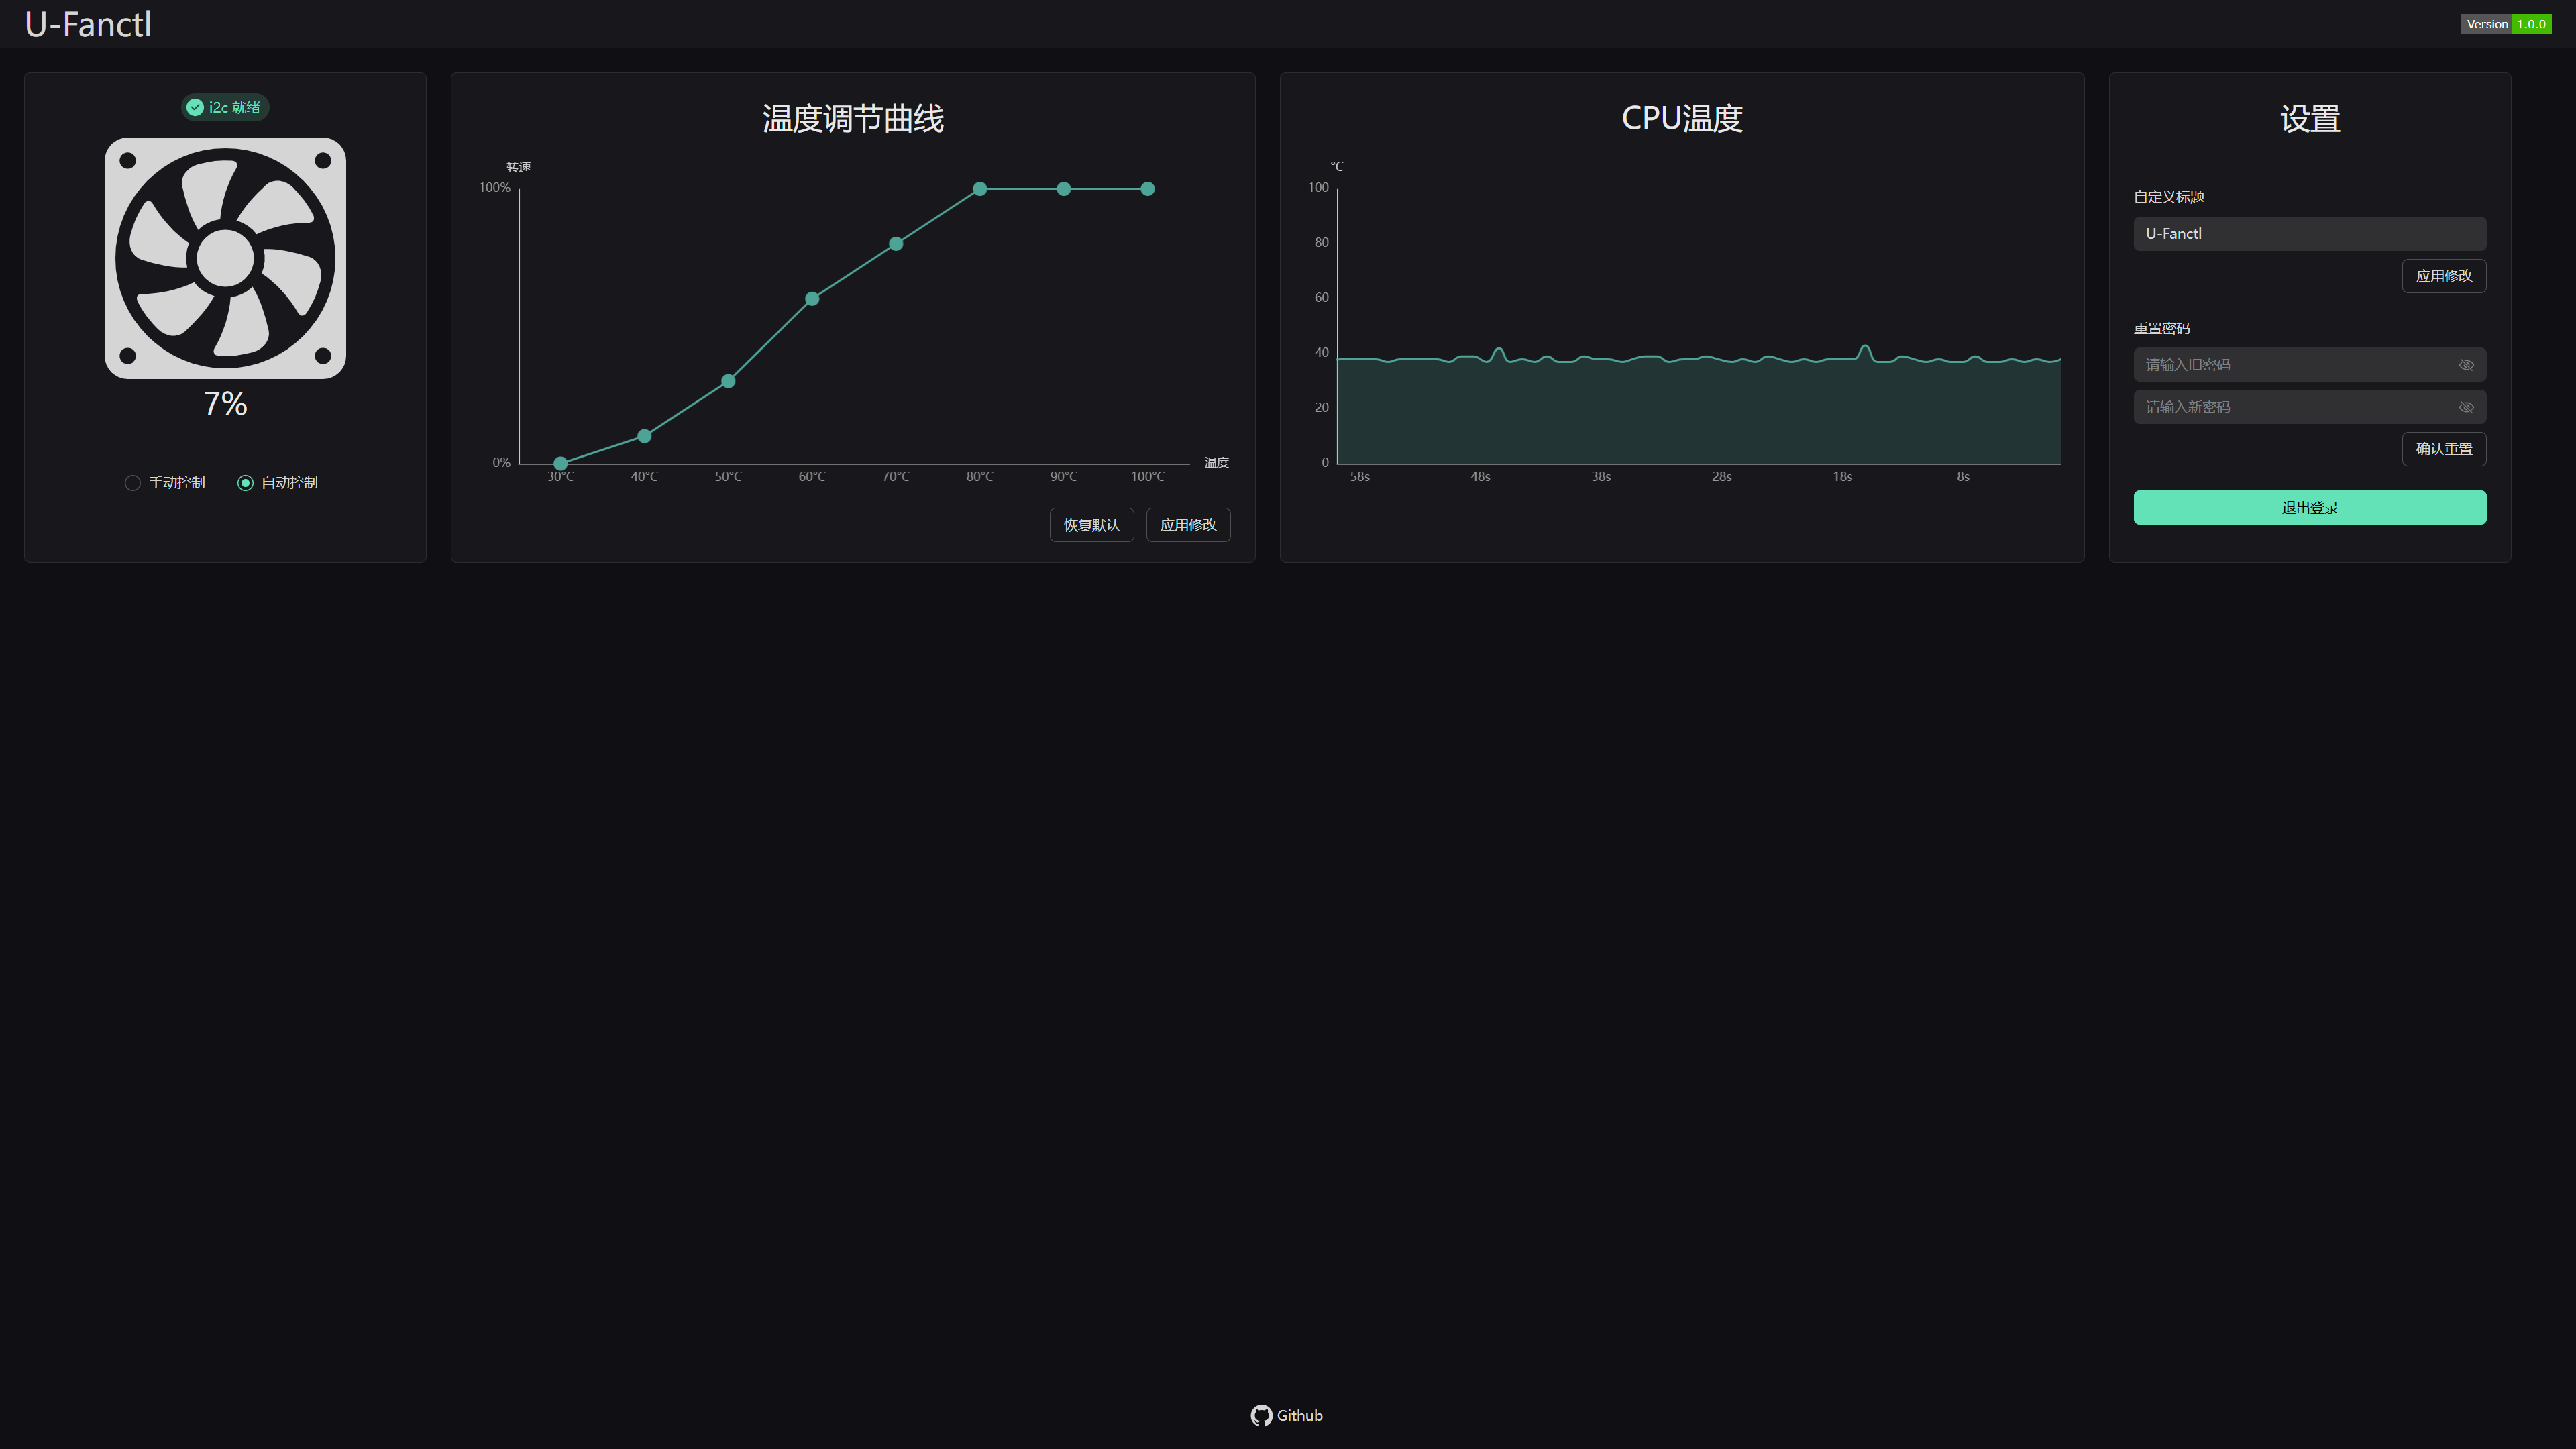The height and width of the screenshot is (1449, 2576).
Task: Click 应用修改 under the custom title field
Action: (2444, 276)
